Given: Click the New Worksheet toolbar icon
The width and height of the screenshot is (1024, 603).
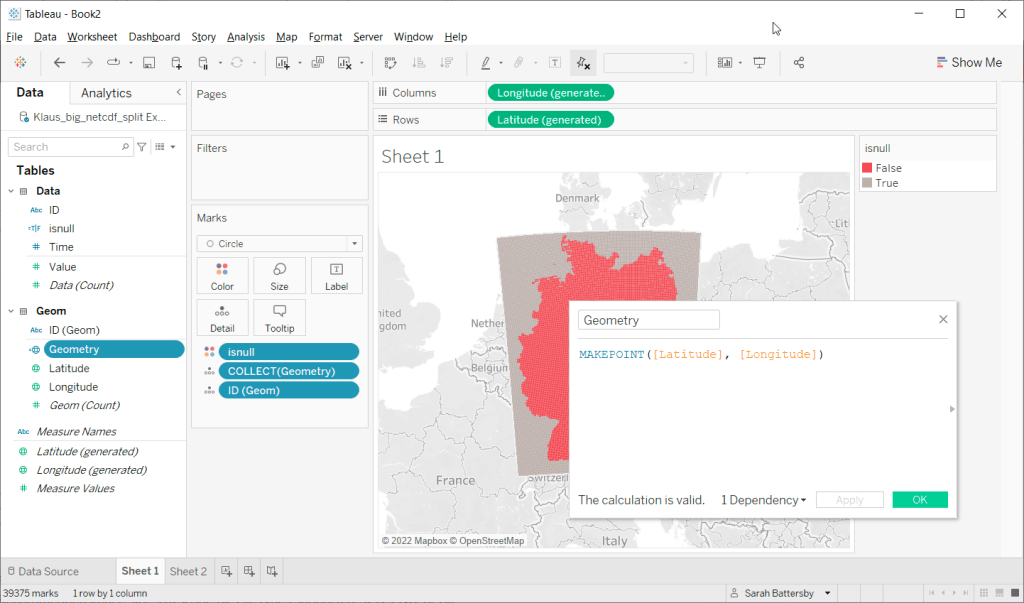Looking at the screenshot, I should 282,63.
